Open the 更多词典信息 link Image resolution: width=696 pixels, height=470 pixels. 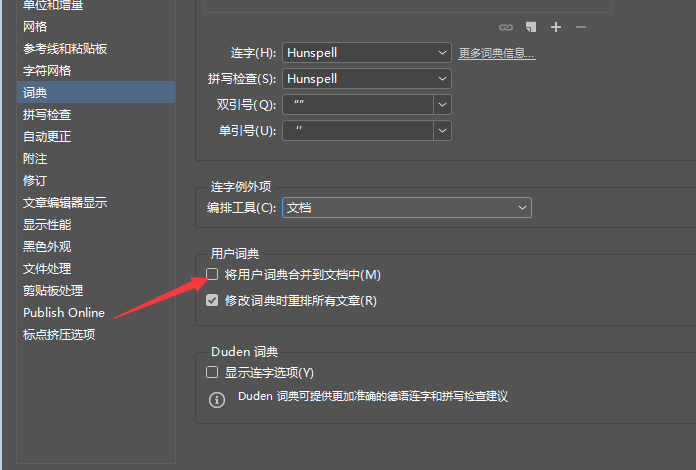(497, 53)
